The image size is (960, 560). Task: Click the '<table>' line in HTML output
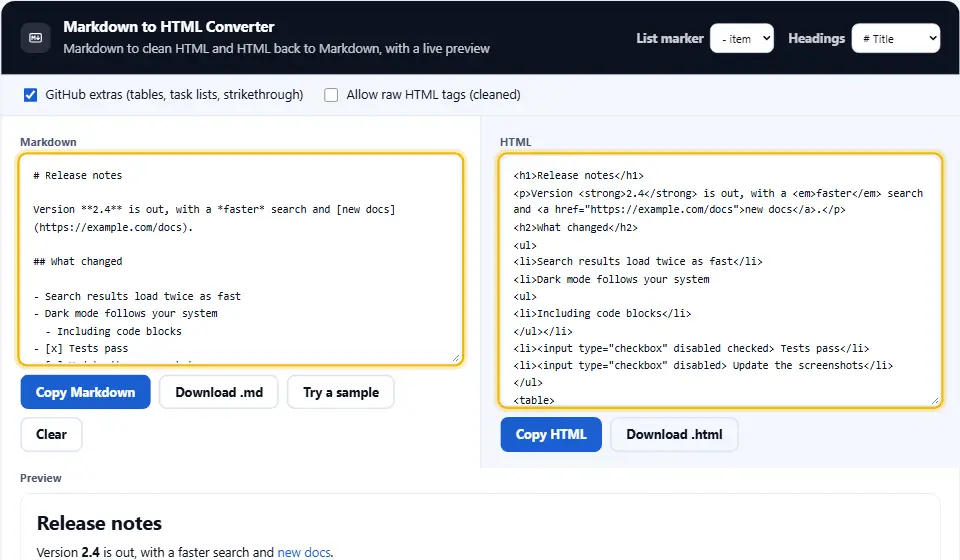[534, 400]
